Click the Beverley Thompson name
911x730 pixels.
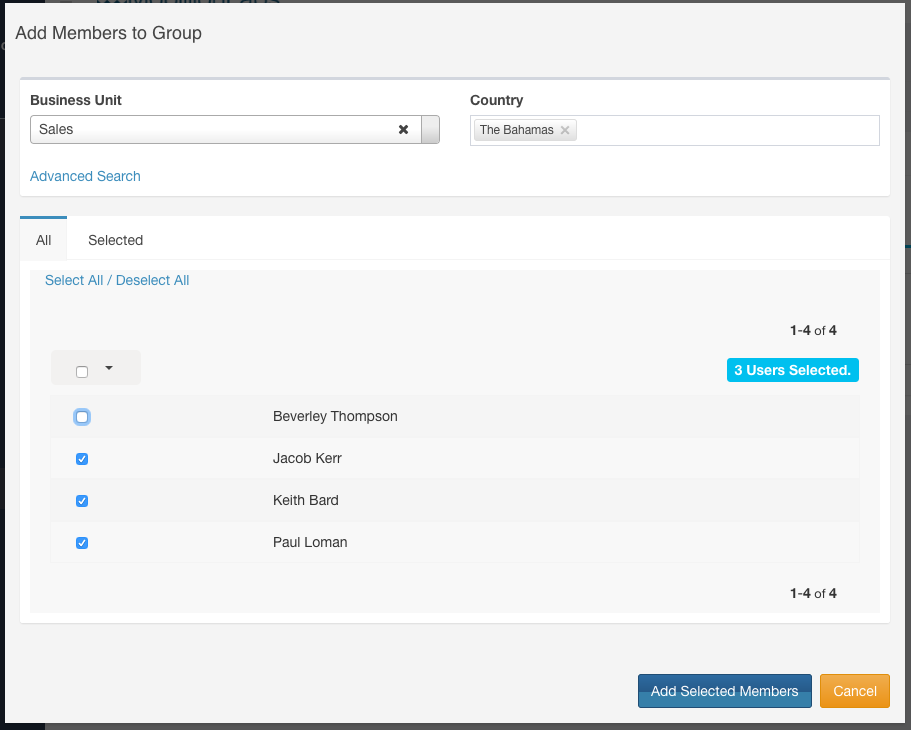coord(335,416)
